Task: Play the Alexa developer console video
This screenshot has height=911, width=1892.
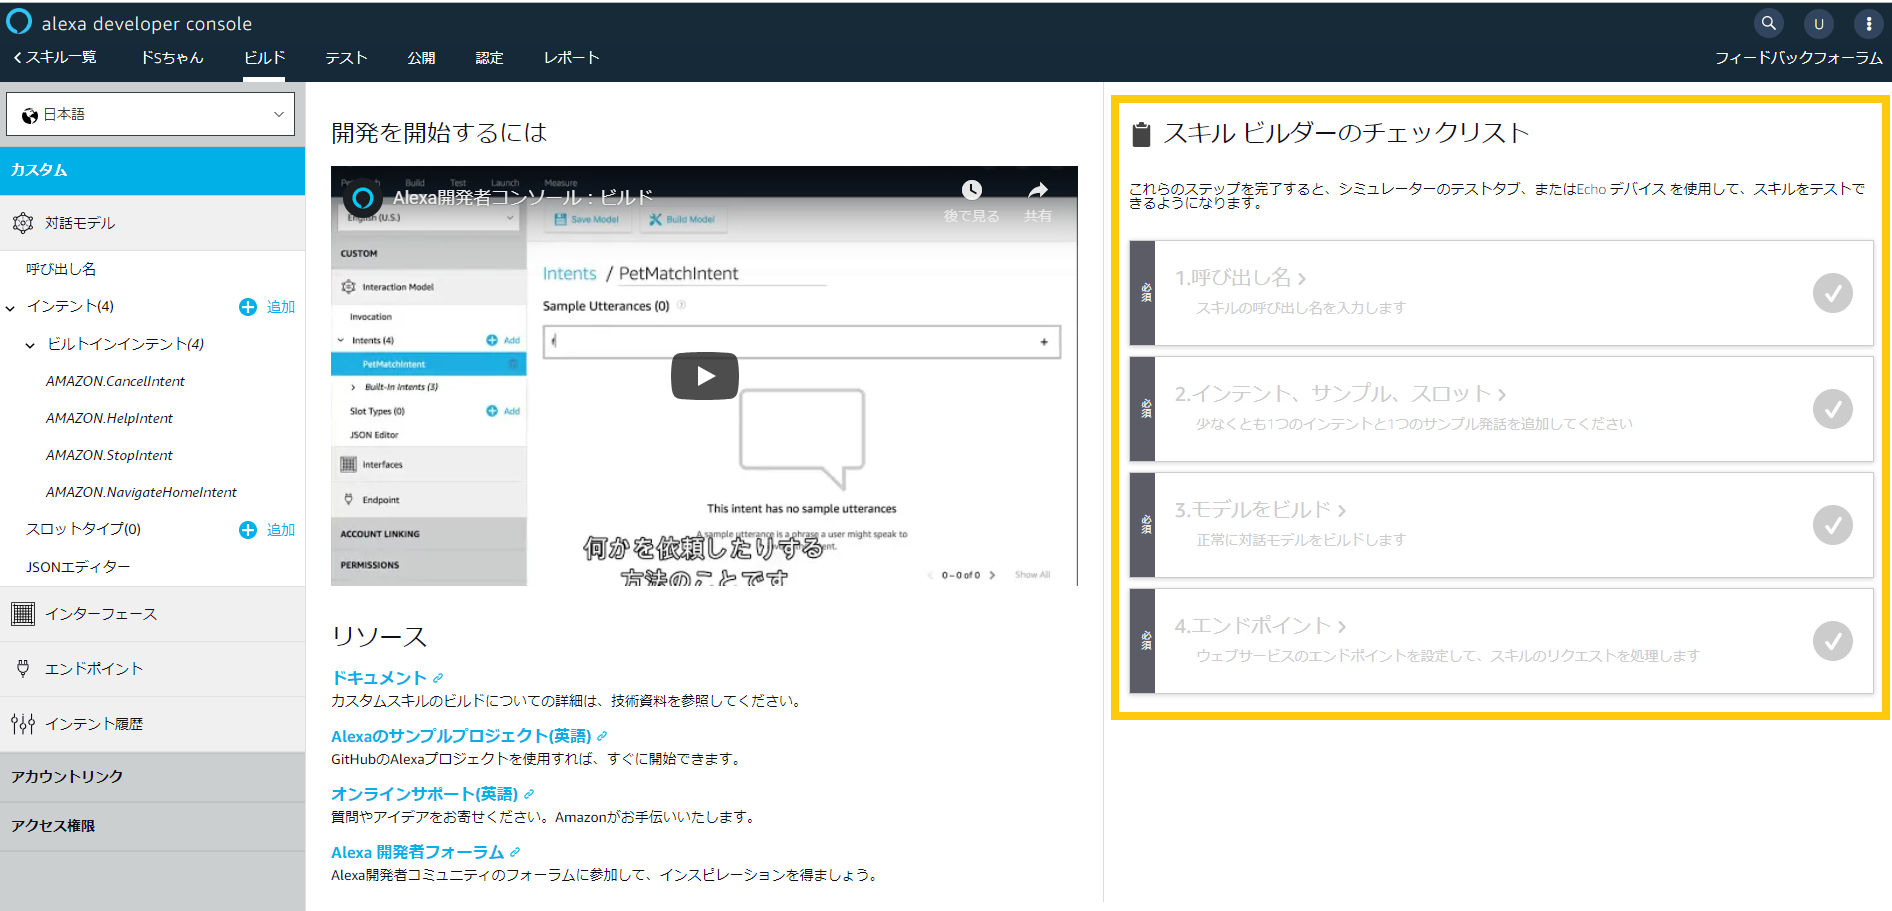Action: tap(705, 376)
